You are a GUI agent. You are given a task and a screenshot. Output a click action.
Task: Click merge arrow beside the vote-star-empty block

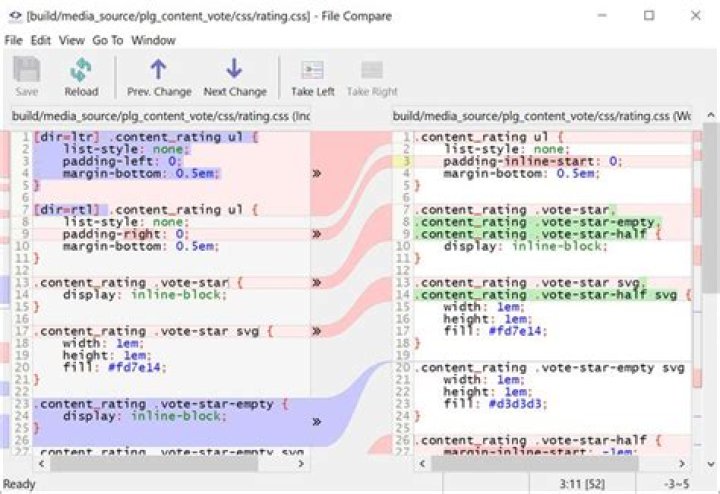pos(316,421)
